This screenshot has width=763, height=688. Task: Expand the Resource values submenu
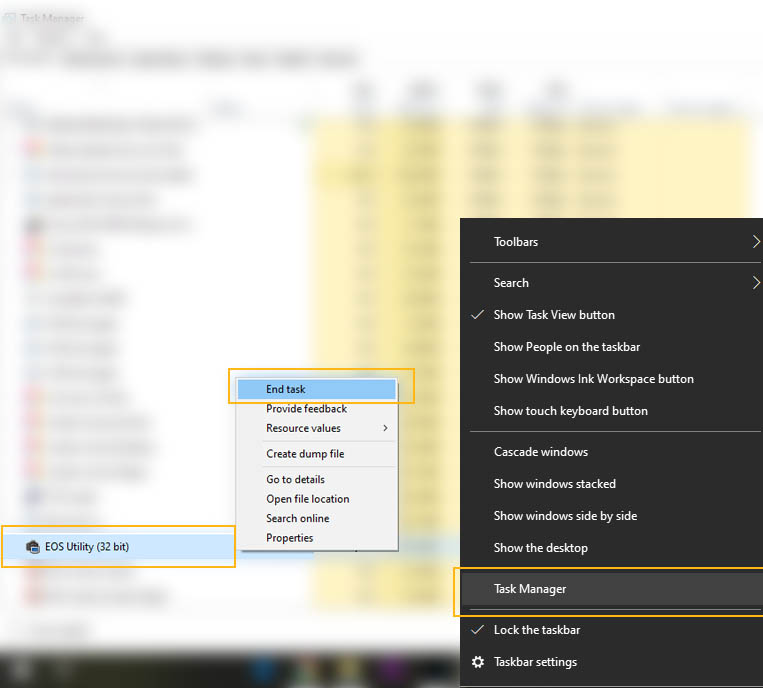pos(317,428)
